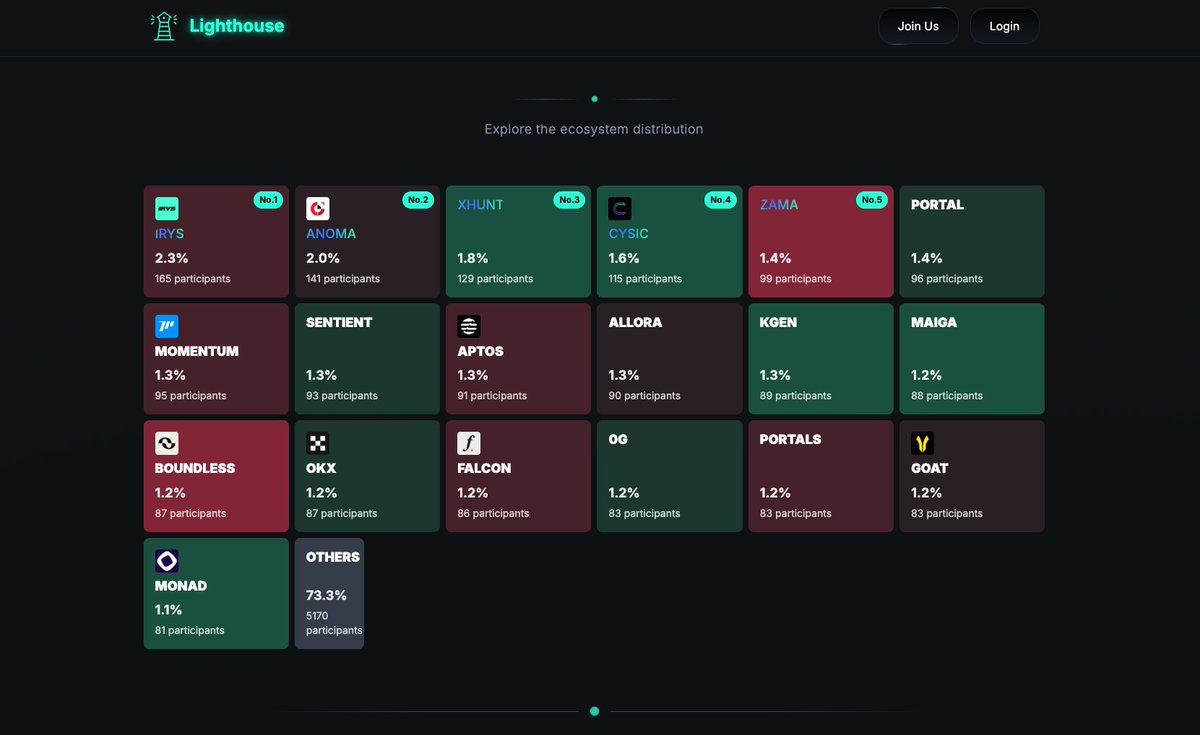Click the GOAT yellow logo icon
Screen dimensions: 1200x735
coord(923,443)
